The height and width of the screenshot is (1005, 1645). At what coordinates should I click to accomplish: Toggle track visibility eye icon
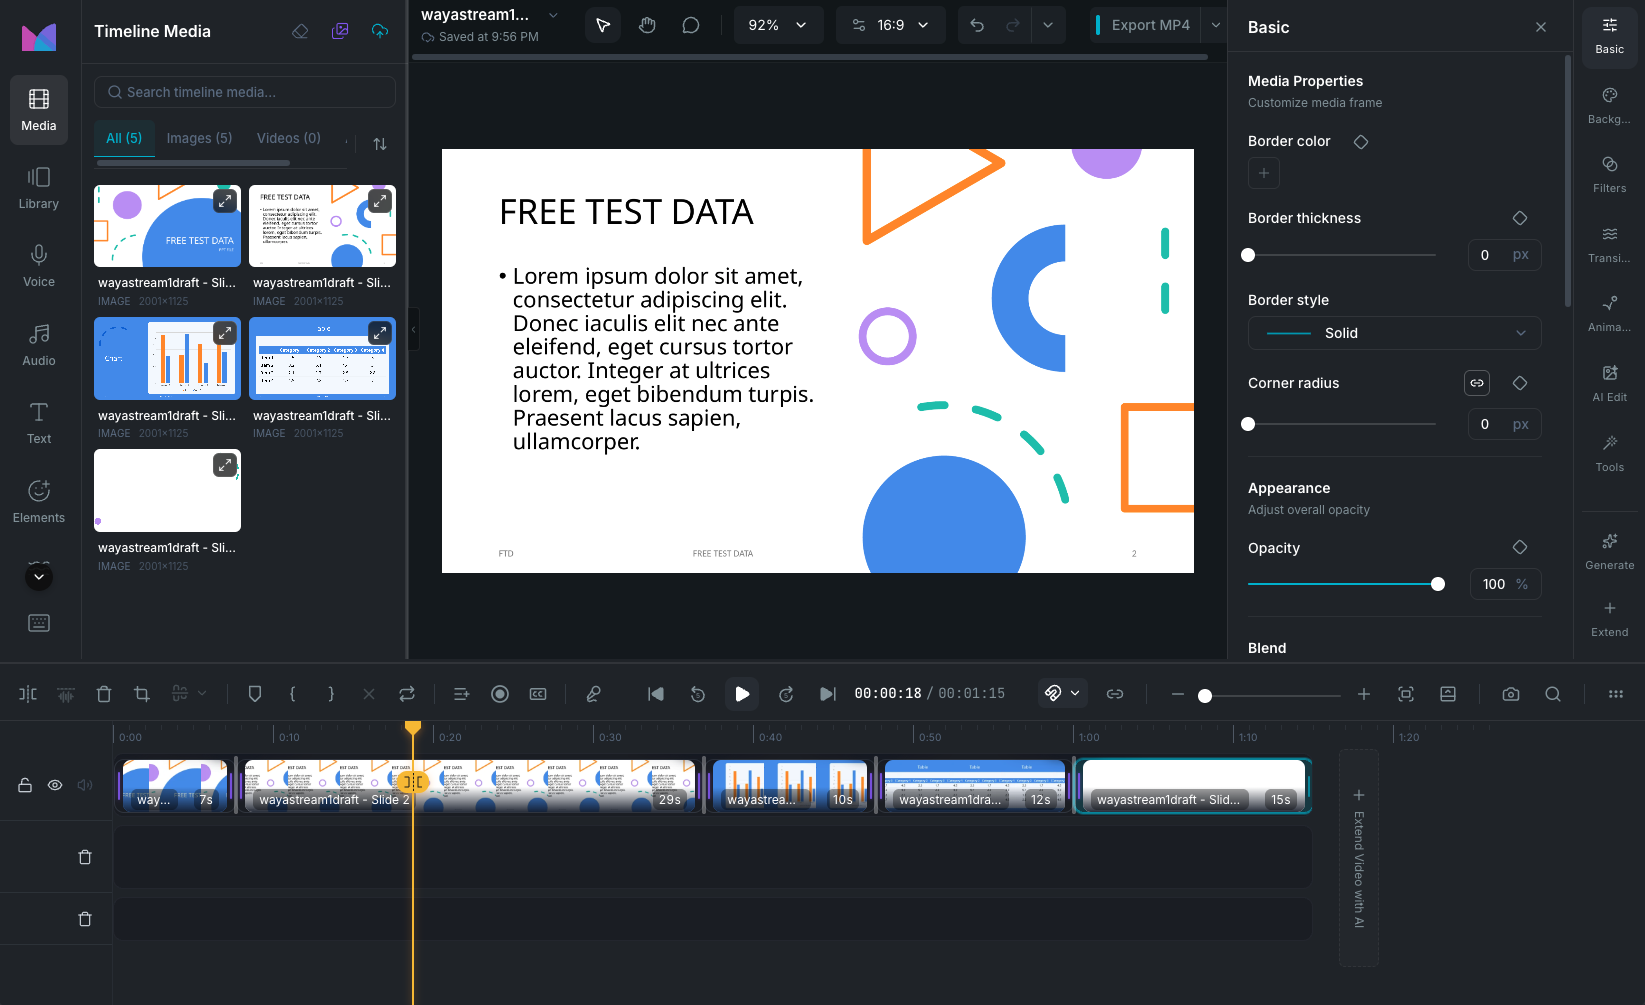(55, 785)
